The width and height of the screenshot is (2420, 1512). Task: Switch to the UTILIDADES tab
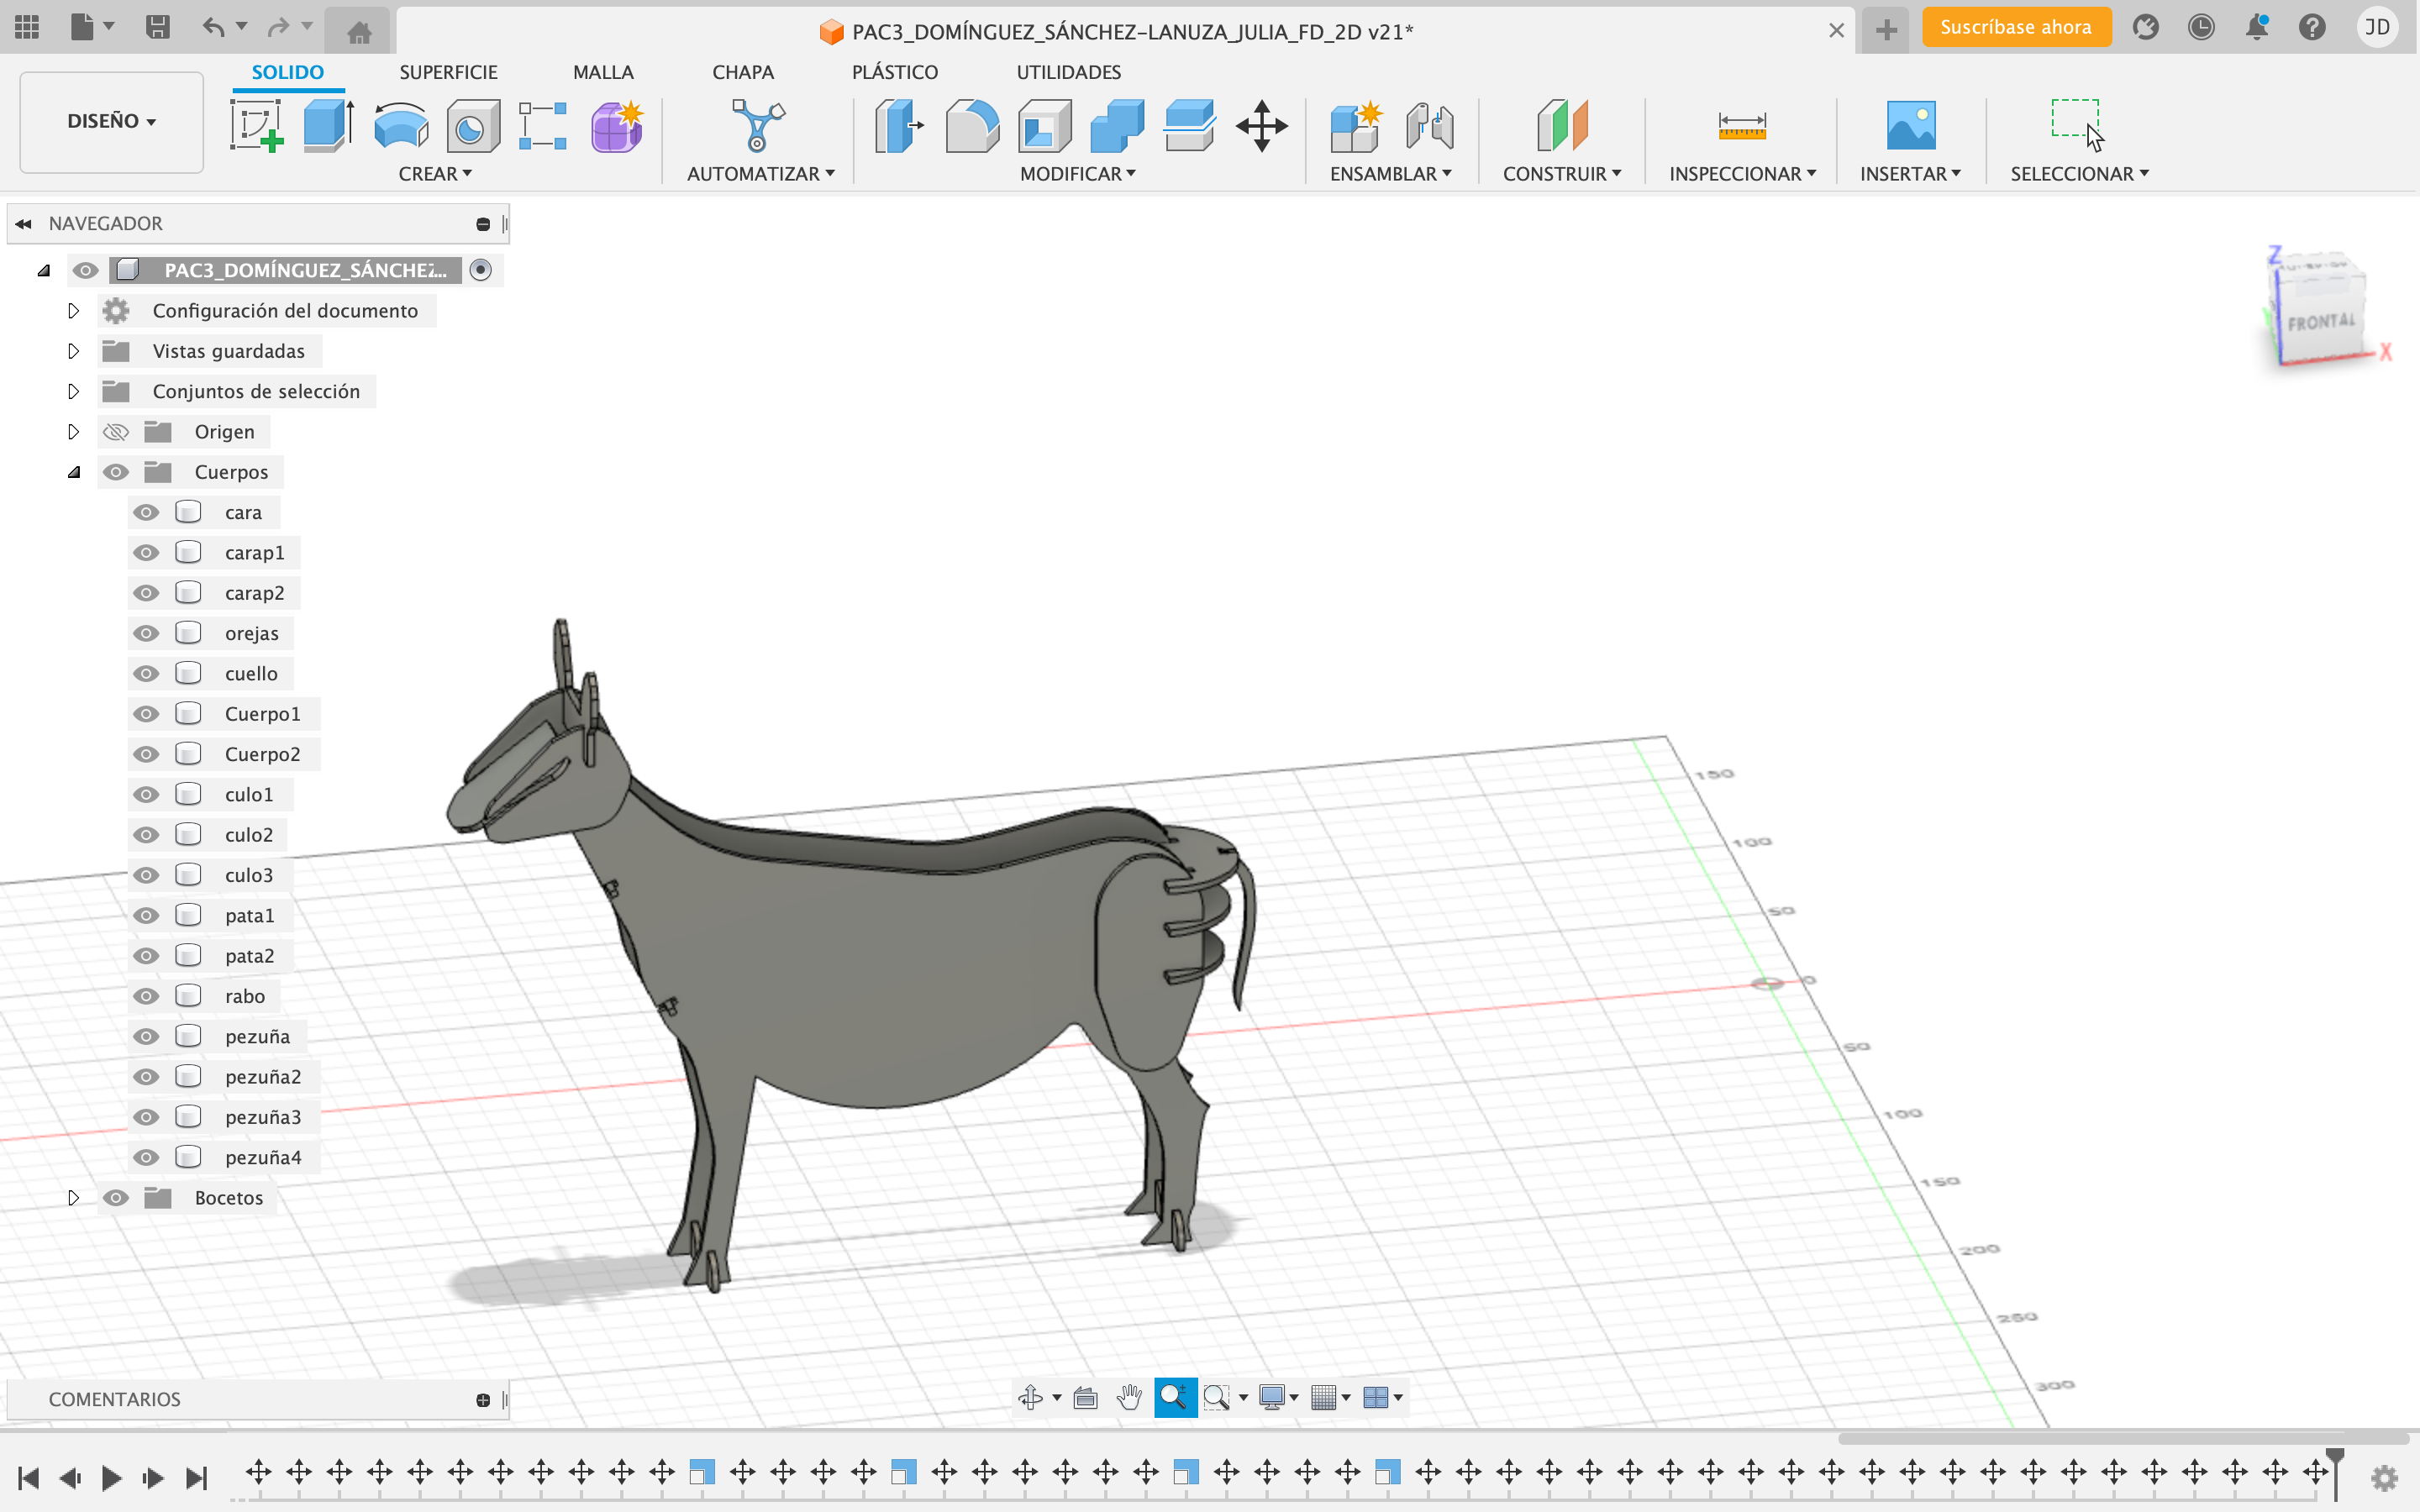[1069, 72]
